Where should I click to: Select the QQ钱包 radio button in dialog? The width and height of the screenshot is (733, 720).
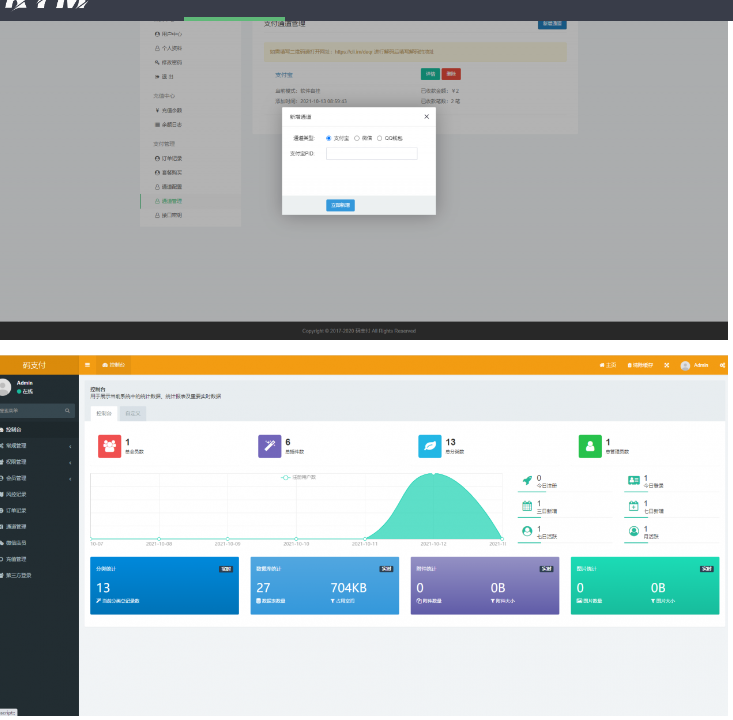click(380, 138)
